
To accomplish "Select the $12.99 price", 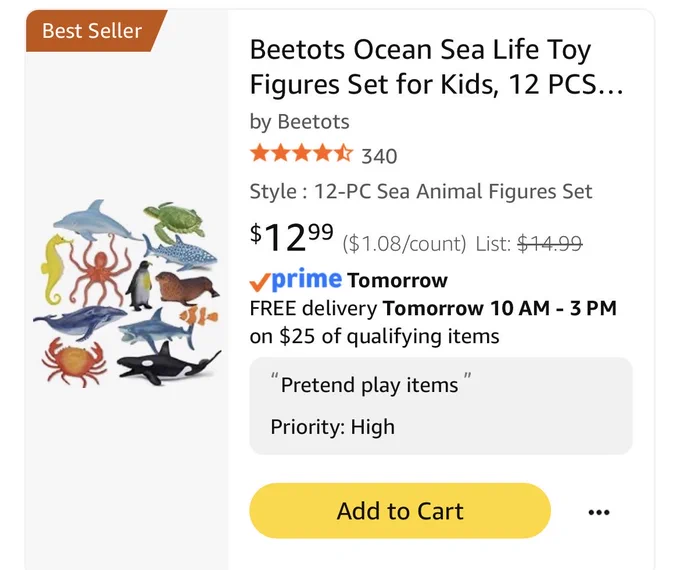I will coord(291,237).
